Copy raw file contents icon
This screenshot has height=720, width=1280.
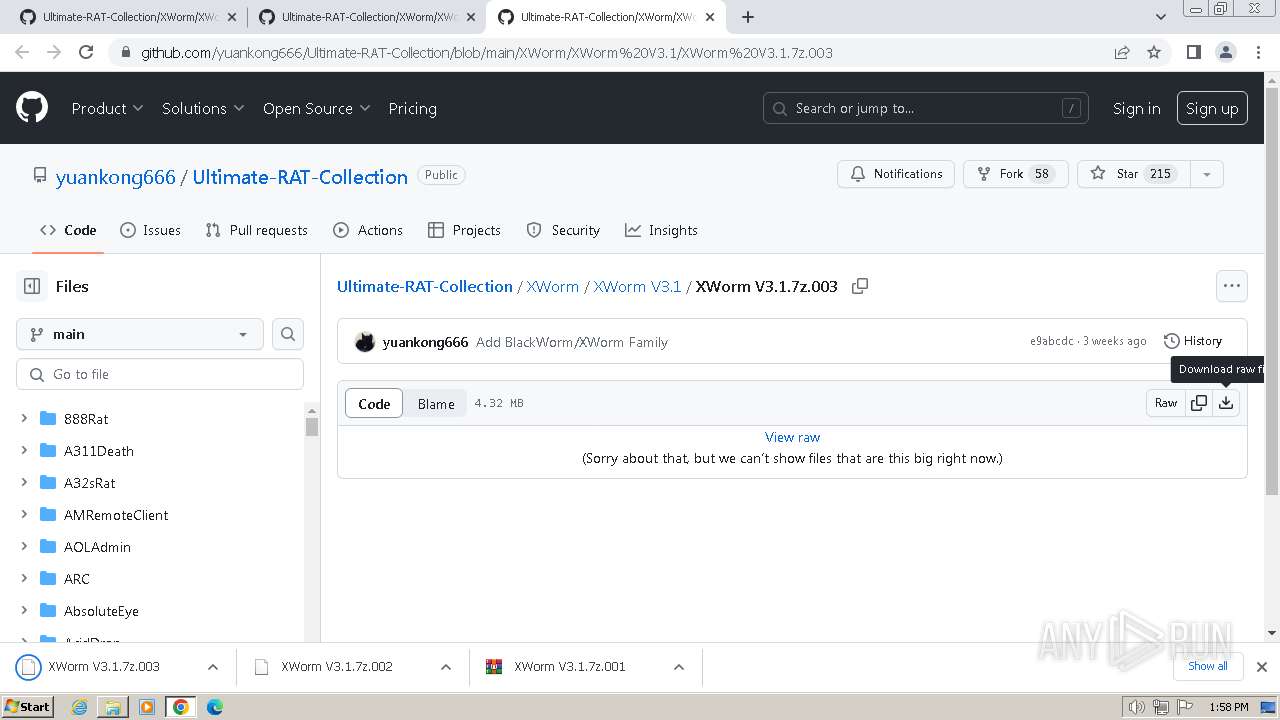(x=1199, y=403)
